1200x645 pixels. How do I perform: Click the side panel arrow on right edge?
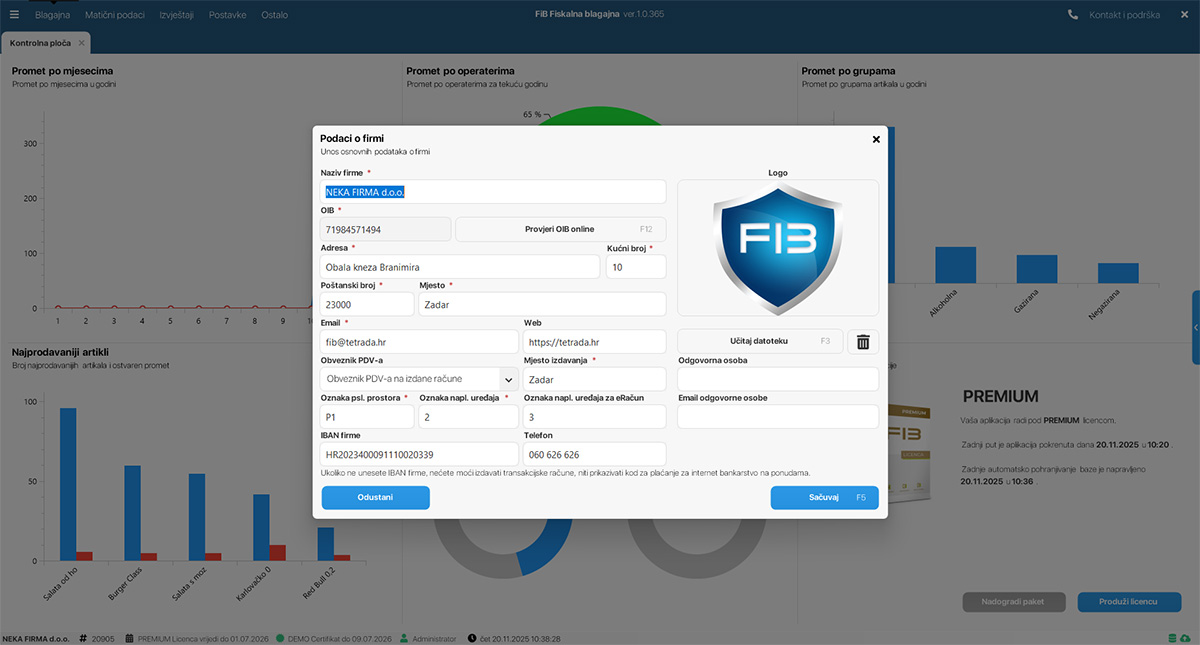1195,328
